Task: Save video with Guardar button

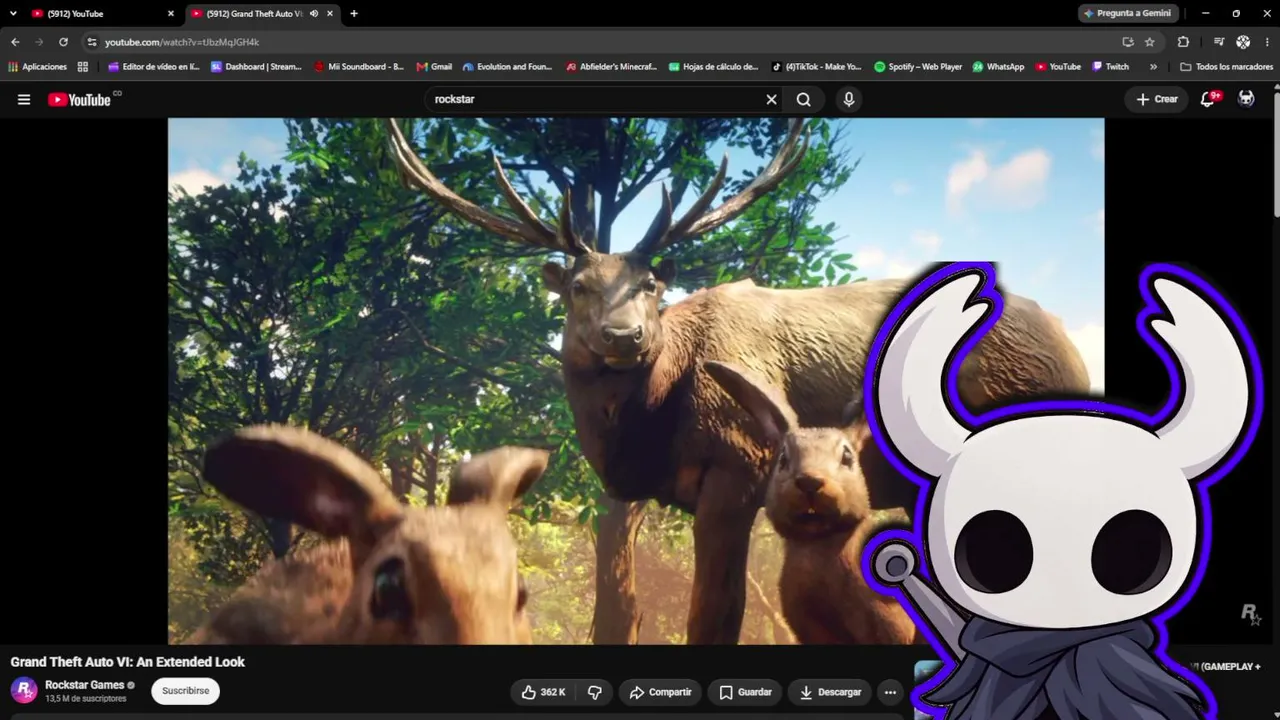Action: pyautogui.click(x=746, y=692)
